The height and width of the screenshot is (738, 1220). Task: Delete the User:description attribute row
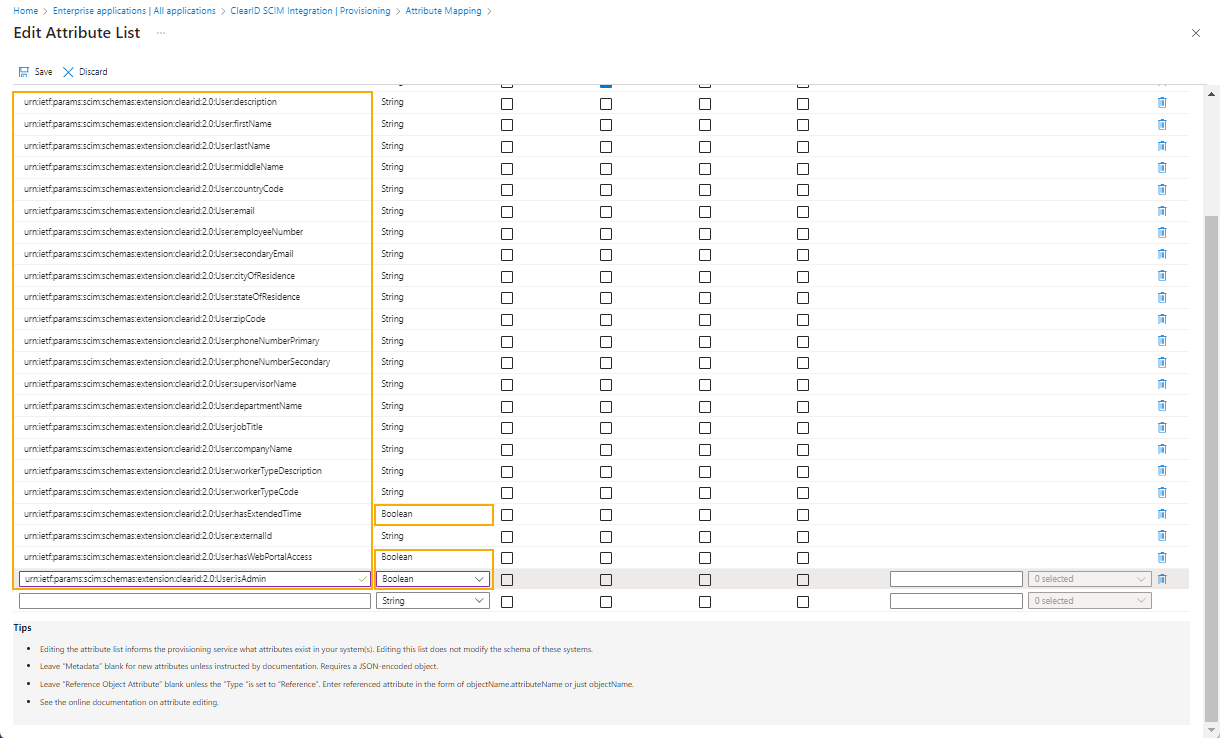tap(1161, 101)
